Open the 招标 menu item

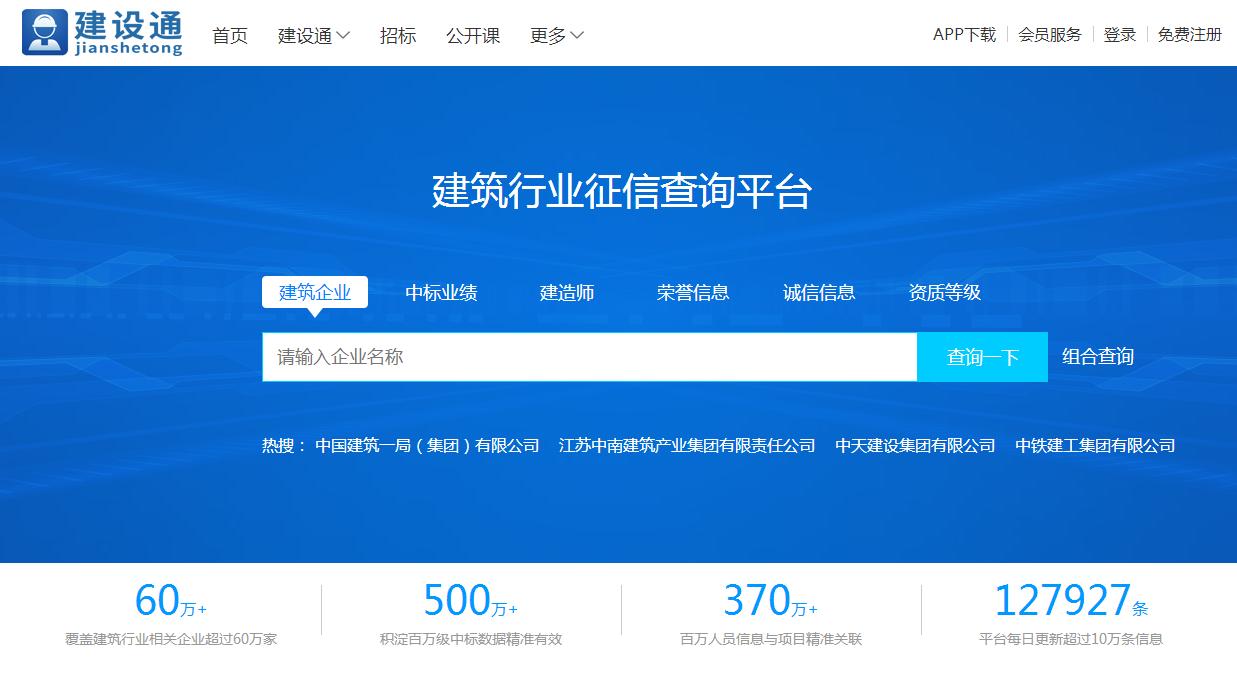click(398, 34)
